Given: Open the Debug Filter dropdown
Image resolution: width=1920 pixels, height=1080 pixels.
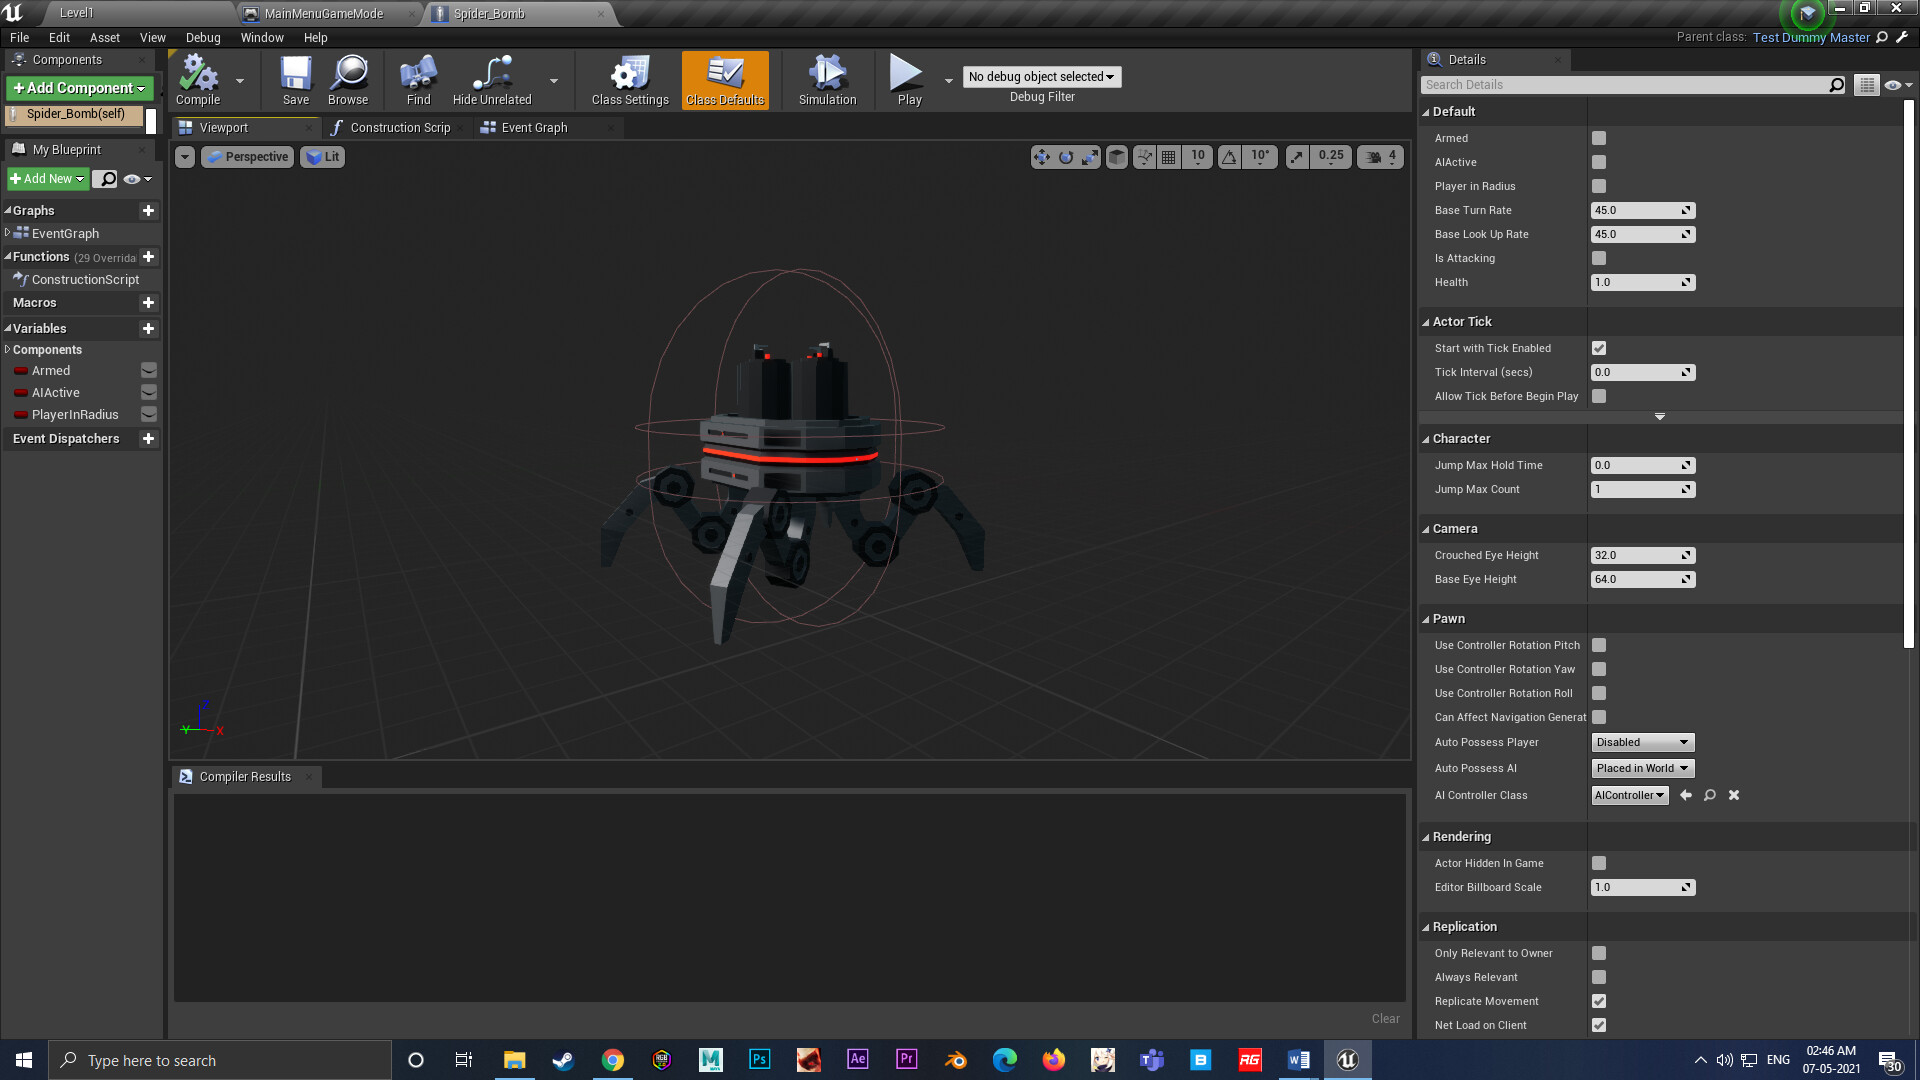Looking at the screenshot, I should (1041, 77).
